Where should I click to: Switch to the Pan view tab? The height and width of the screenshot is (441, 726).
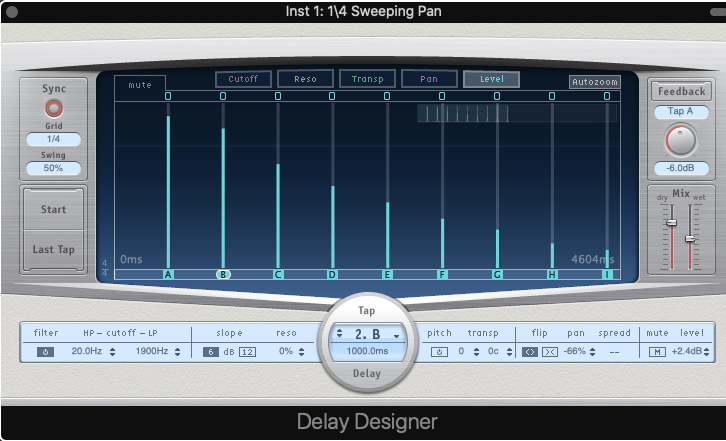[429, 79]
